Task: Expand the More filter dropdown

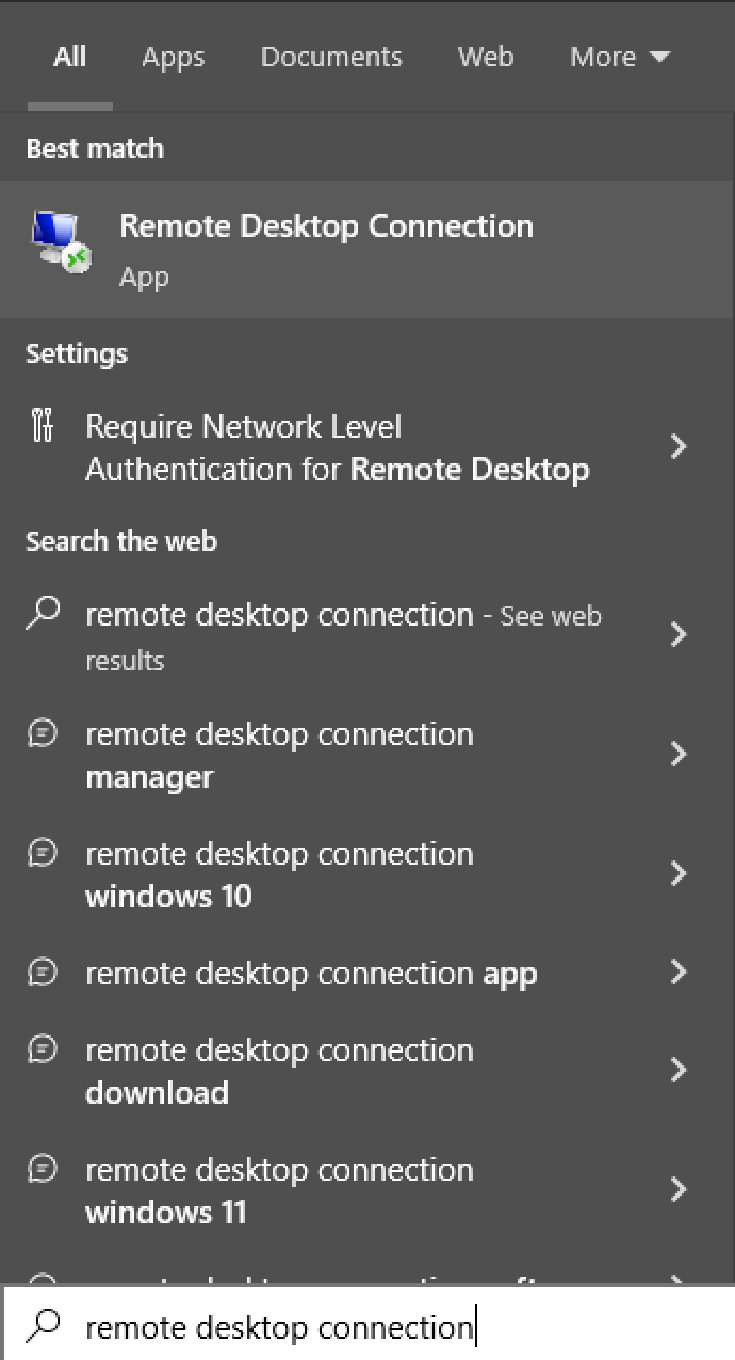Action: pyautogui.click(x=619, y=57)
